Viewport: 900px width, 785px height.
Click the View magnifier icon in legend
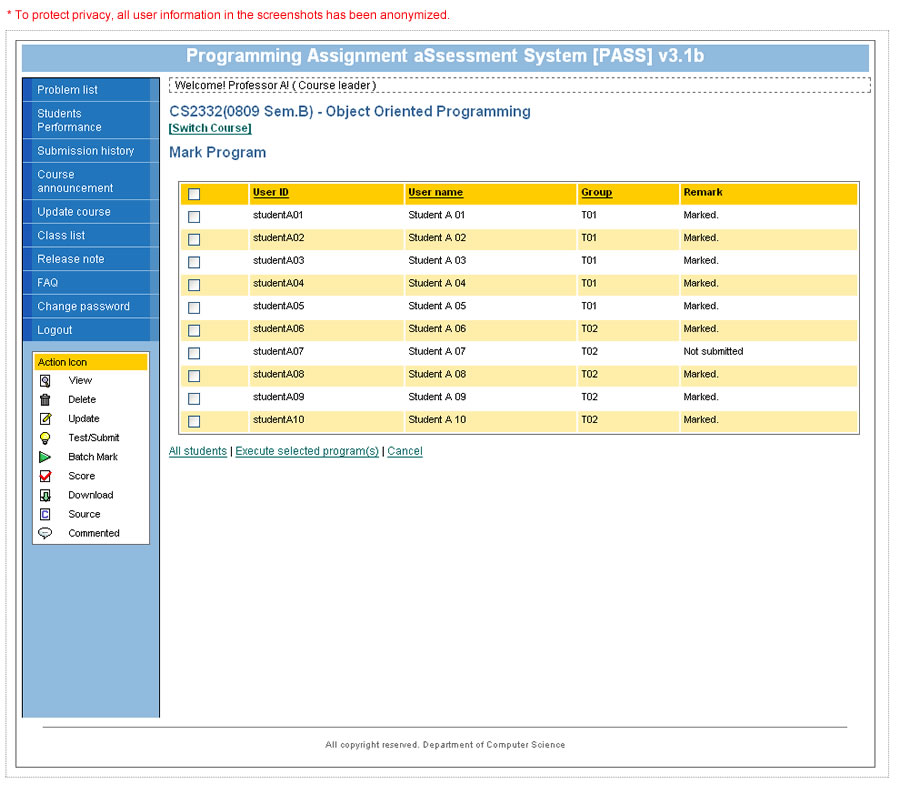[x=45, y=381]
